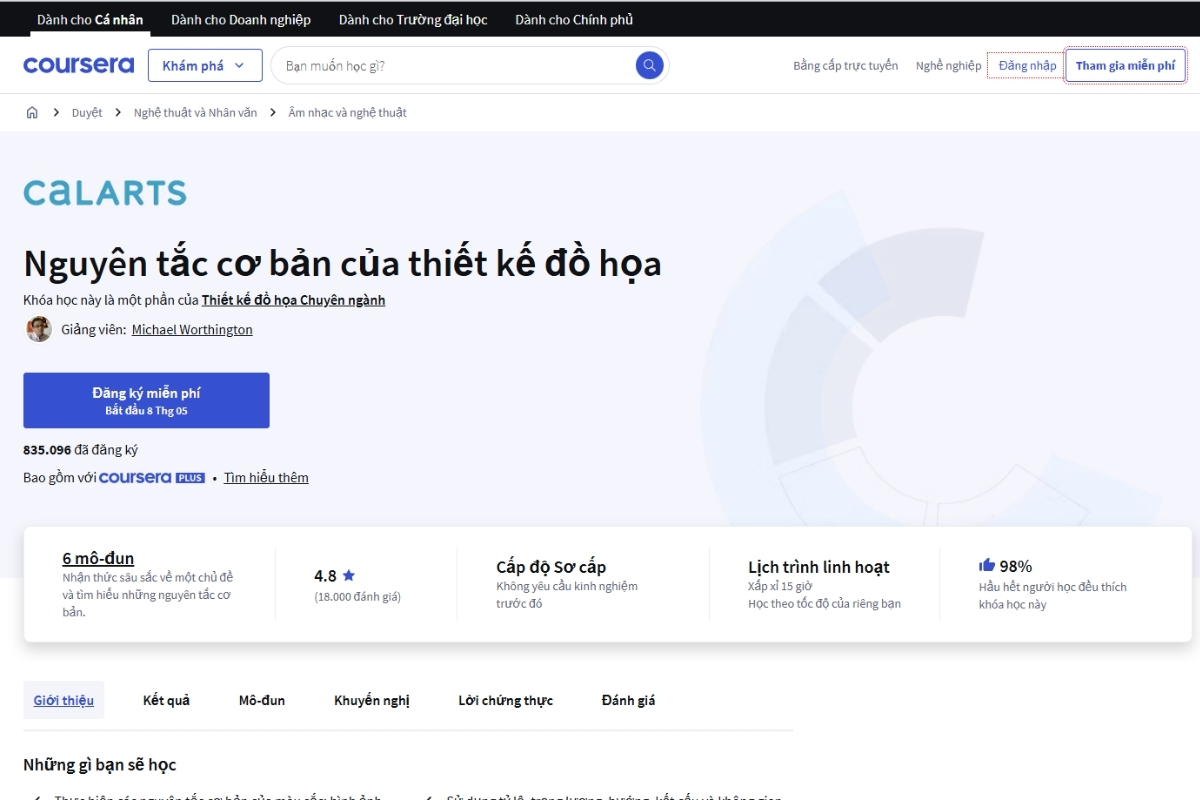Switch to the Đánh giá tab
The image size is (1200, 800).
pyautogui.click(x=628, y=700)
